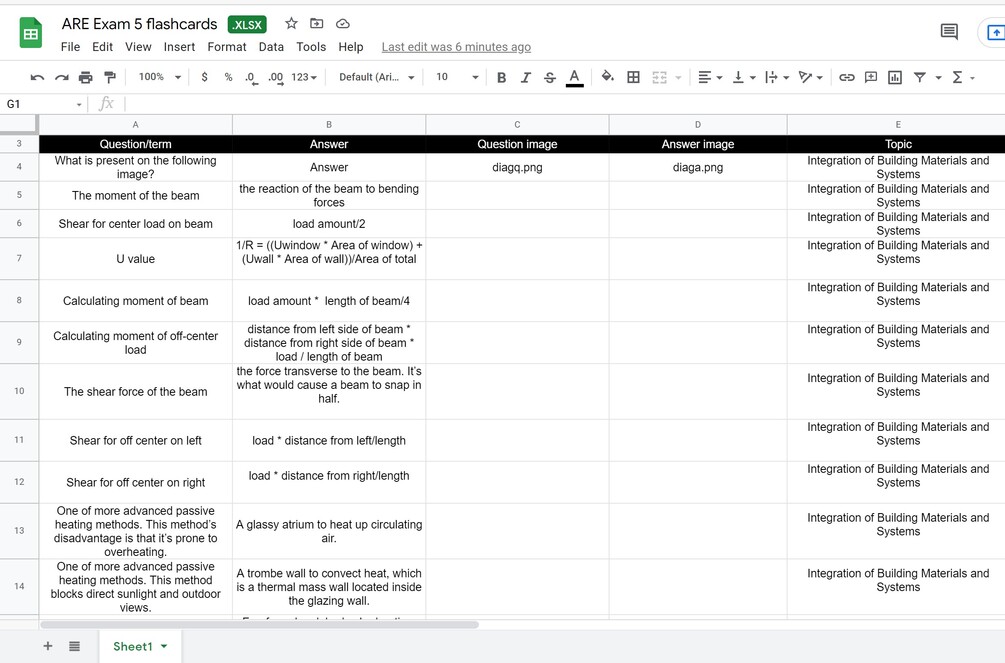
Task: Open the Borders tool
Action: (x=633, y=78)
